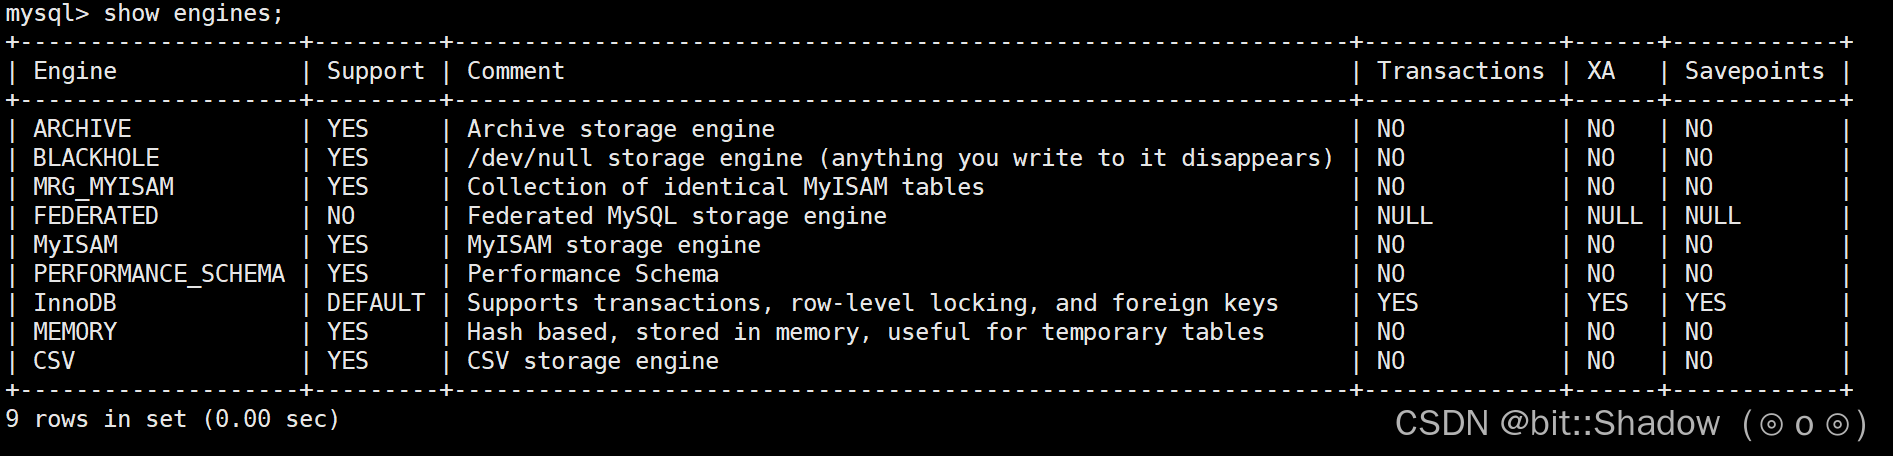Click the Transactions column header
Image resolution: width=1893 pixels, height=456 pixels.
[x=1460, y=71]
